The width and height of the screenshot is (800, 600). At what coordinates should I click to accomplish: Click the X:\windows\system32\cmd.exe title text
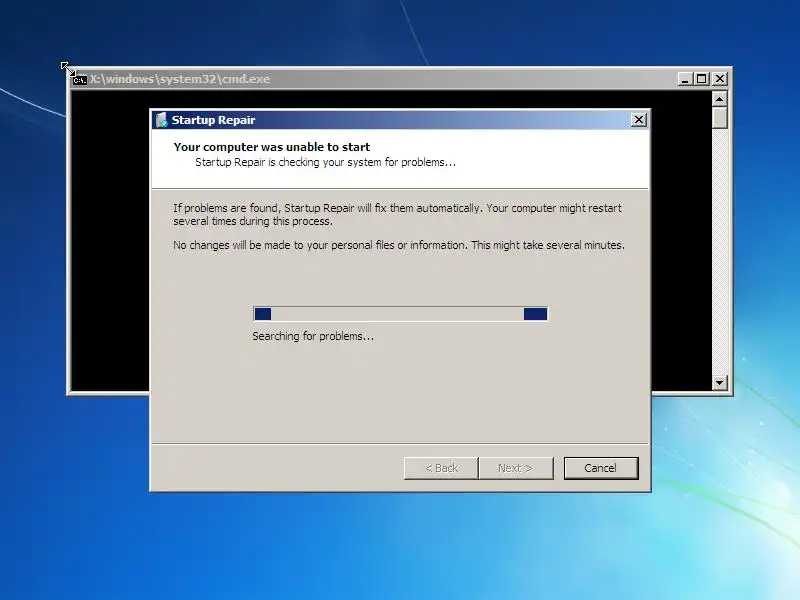(x=180, y=79)
